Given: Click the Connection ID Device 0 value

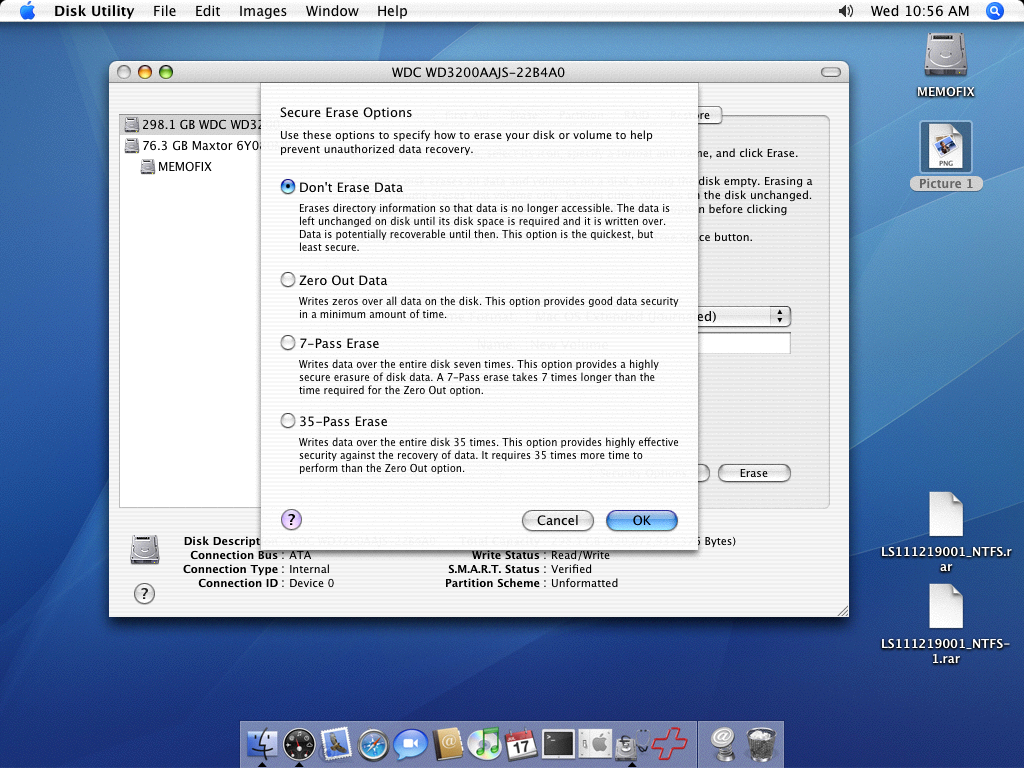Looking at the screenshot, I should (312, 583).
